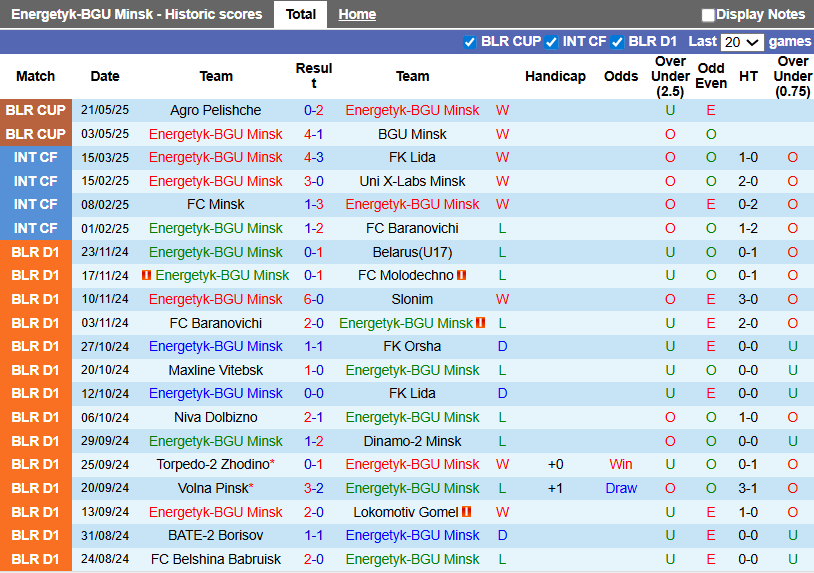
Task: Click the Draw odds in Volna Pinsk row
Action: click(621, 488)
